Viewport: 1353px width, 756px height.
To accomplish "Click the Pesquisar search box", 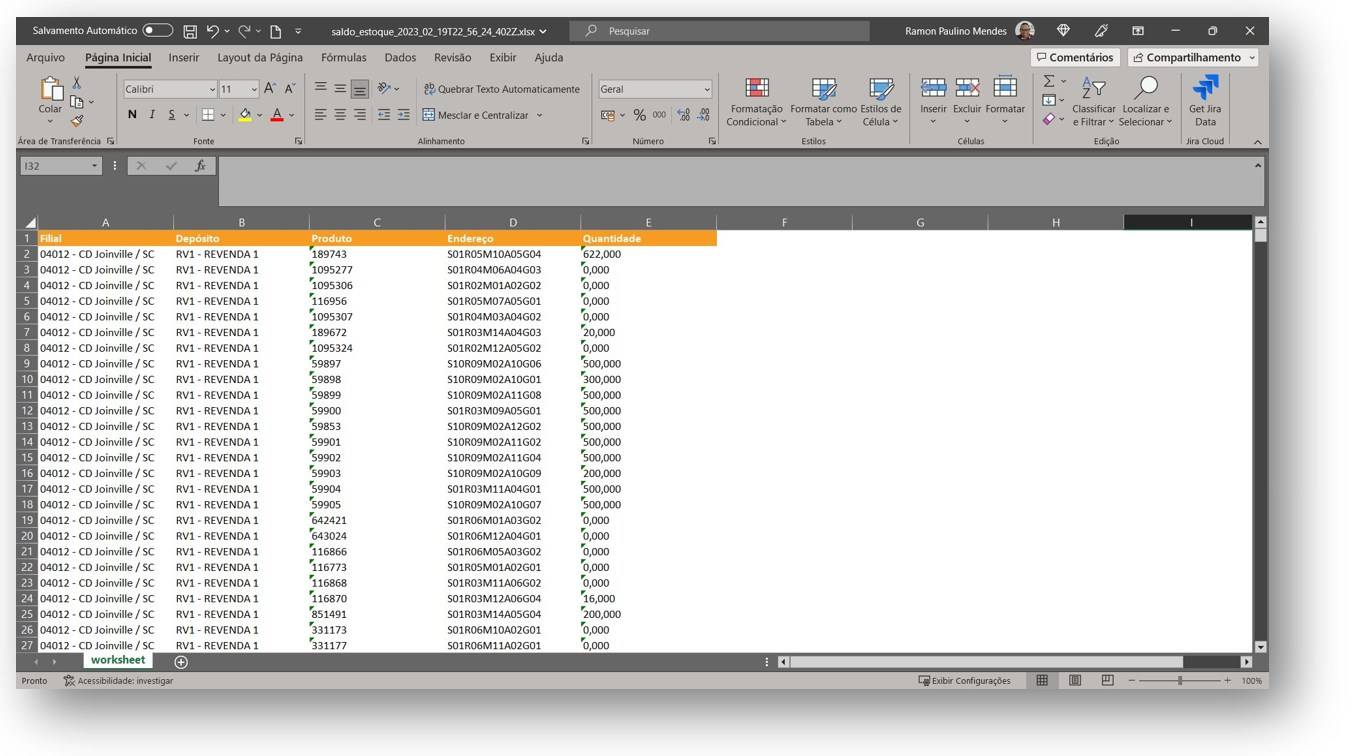I will pyautogui.click(x=720, y=31).
